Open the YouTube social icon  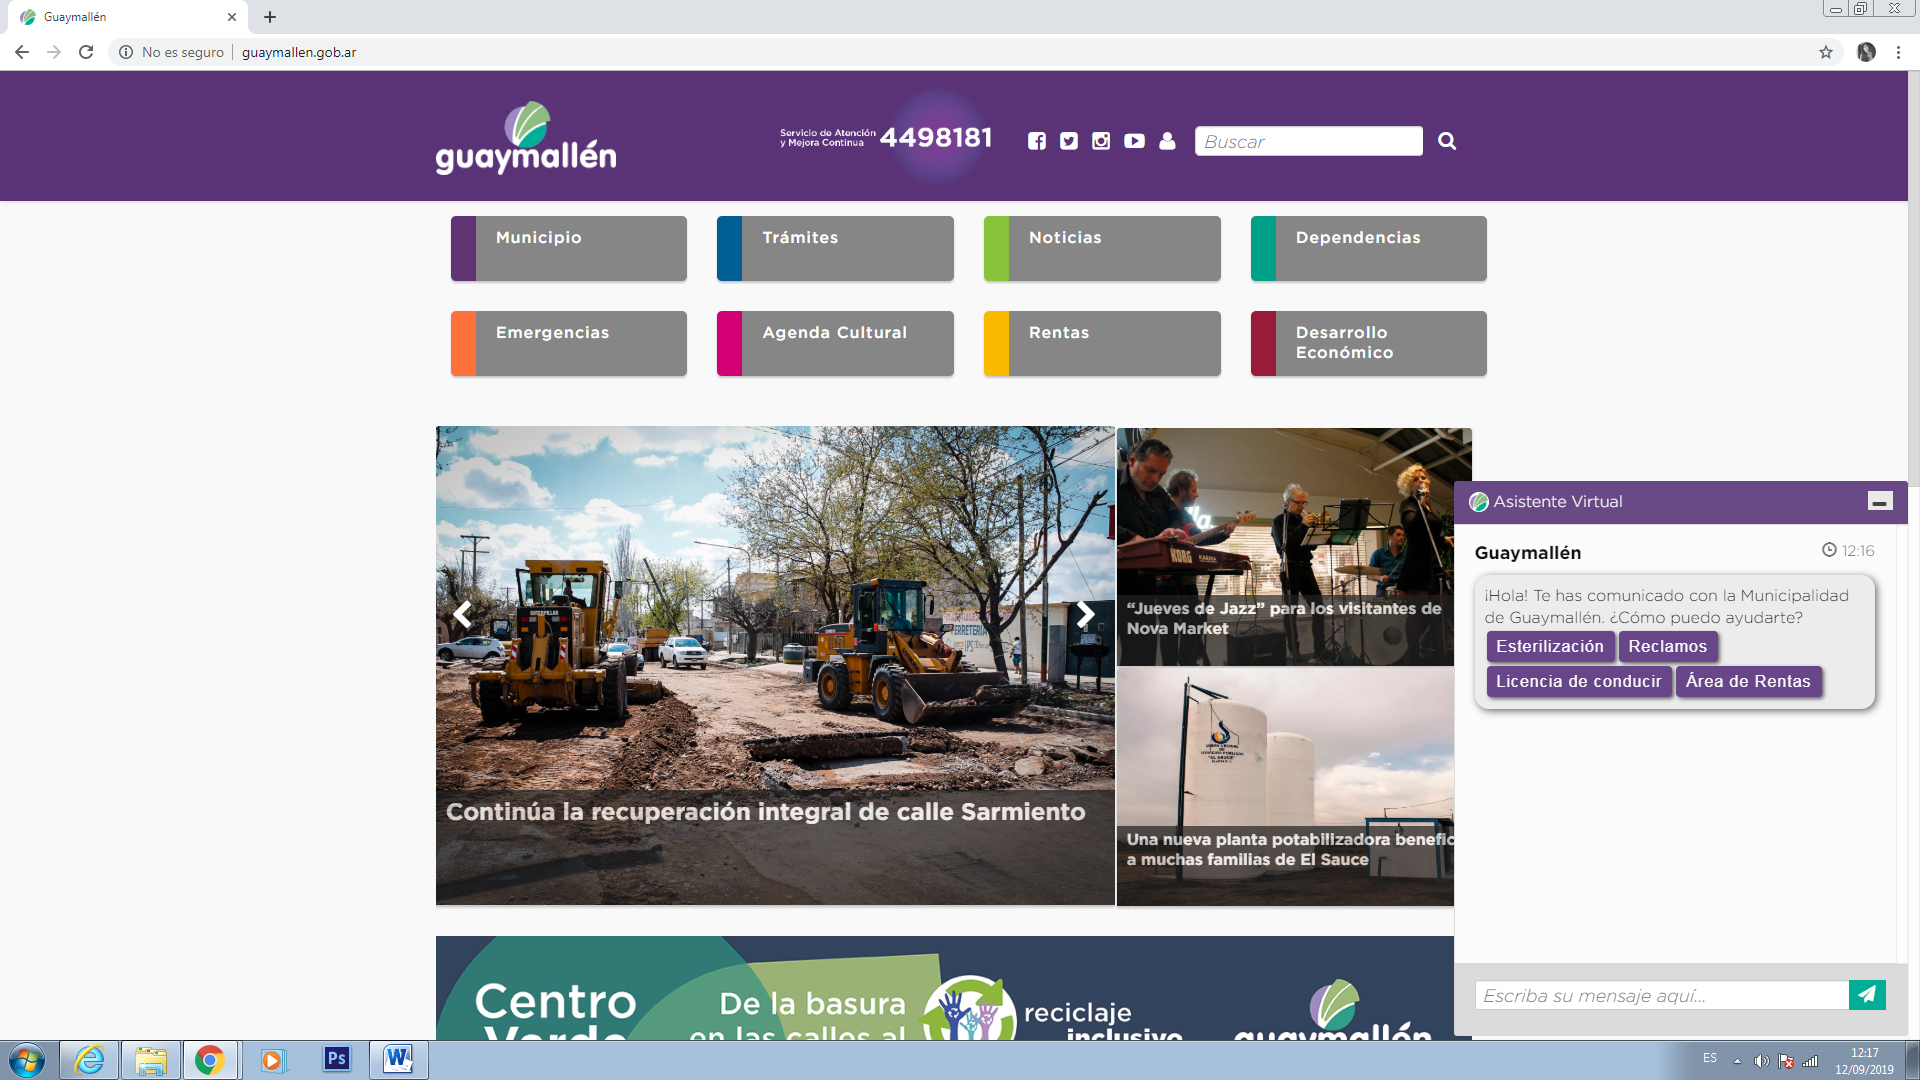(x=1134, y=141)
